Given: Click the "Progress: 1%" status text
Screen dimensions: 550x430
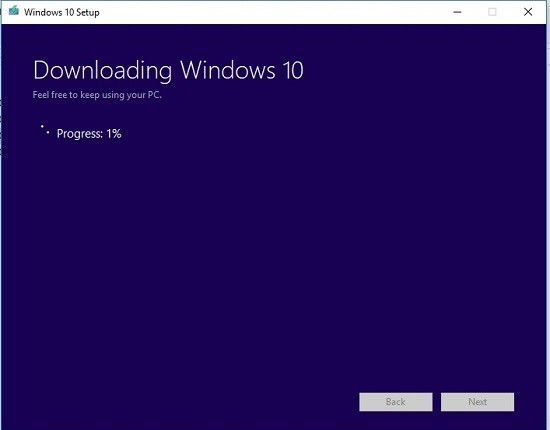Looking at the screenshot, I should (89, 134).
